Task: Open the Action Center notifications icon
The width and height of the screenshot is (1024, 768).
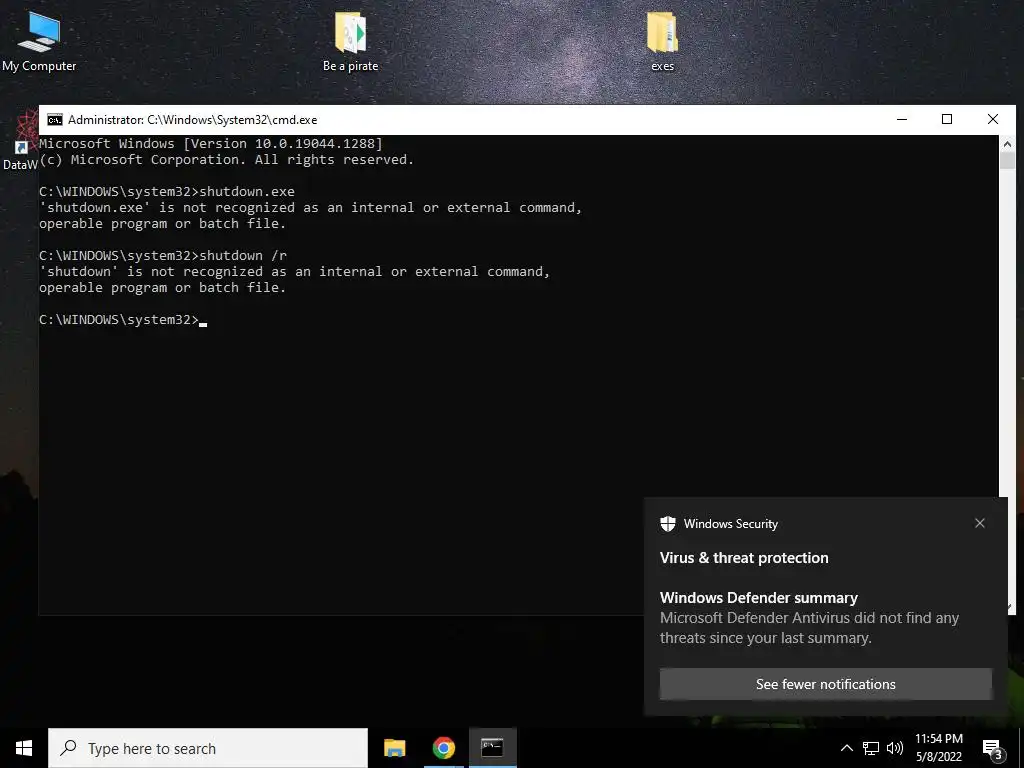Action: (992, 748)
